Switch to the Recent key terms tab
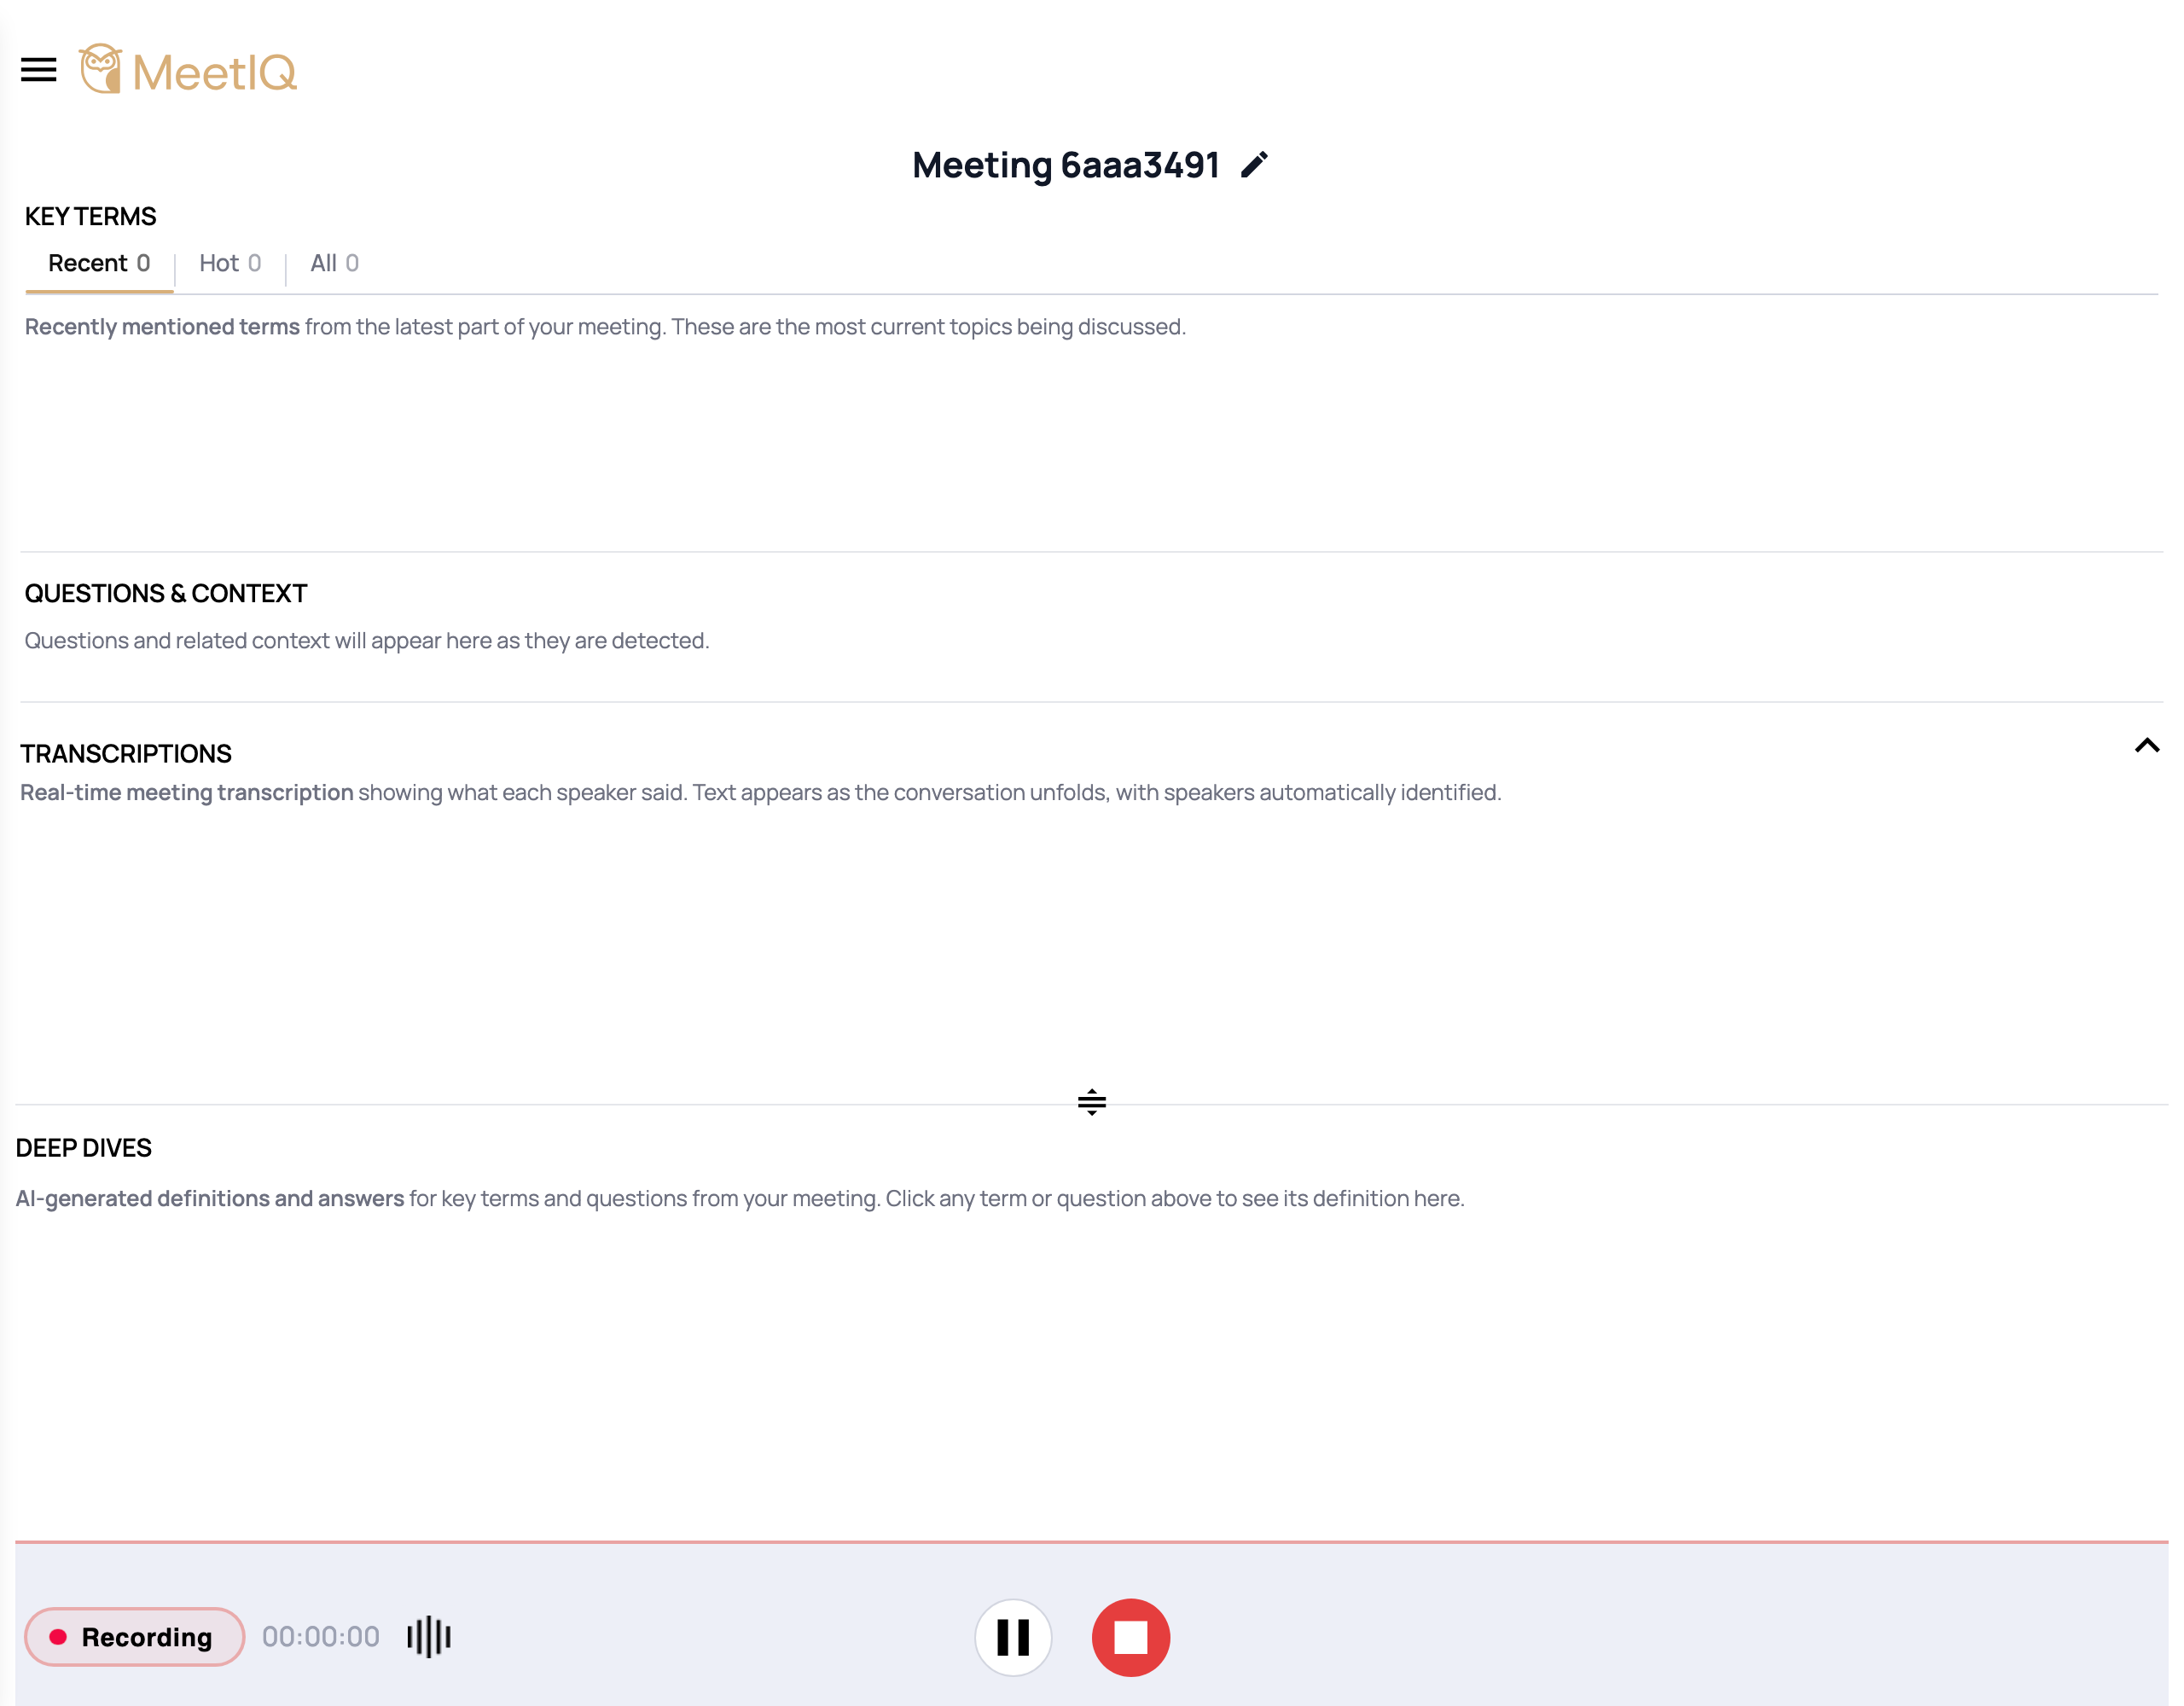2184x1706 pixels. pos(99,264)
